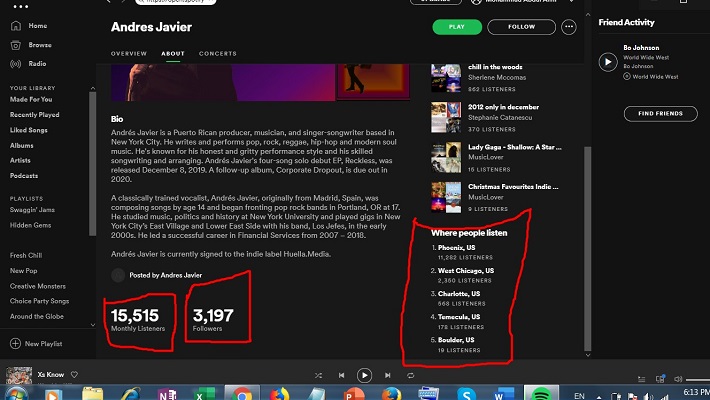Skip to the next track
The width and height of the screenshot is (710, 400).
388,375
